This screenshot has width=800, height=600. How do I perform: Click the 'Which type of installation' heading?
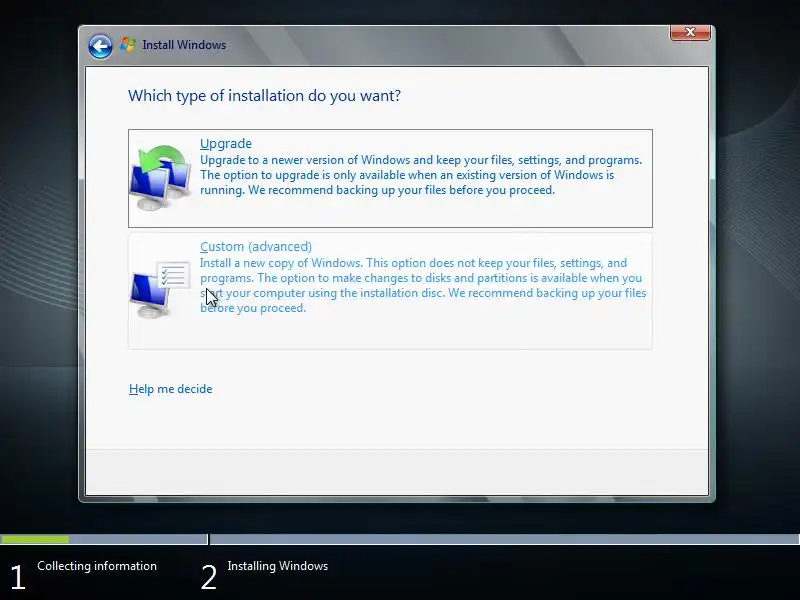tap(264, 95)
